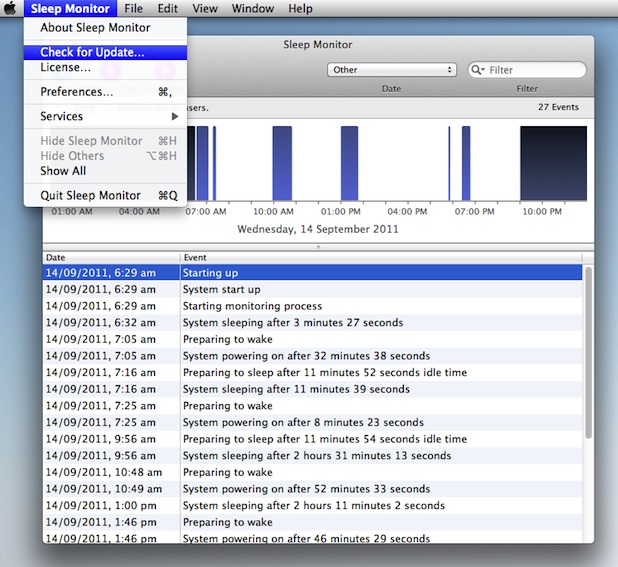Viewport: 618px width, 567px height.
Task: Click the bar just before 07:00 PM
Action: tap(466, 164)
